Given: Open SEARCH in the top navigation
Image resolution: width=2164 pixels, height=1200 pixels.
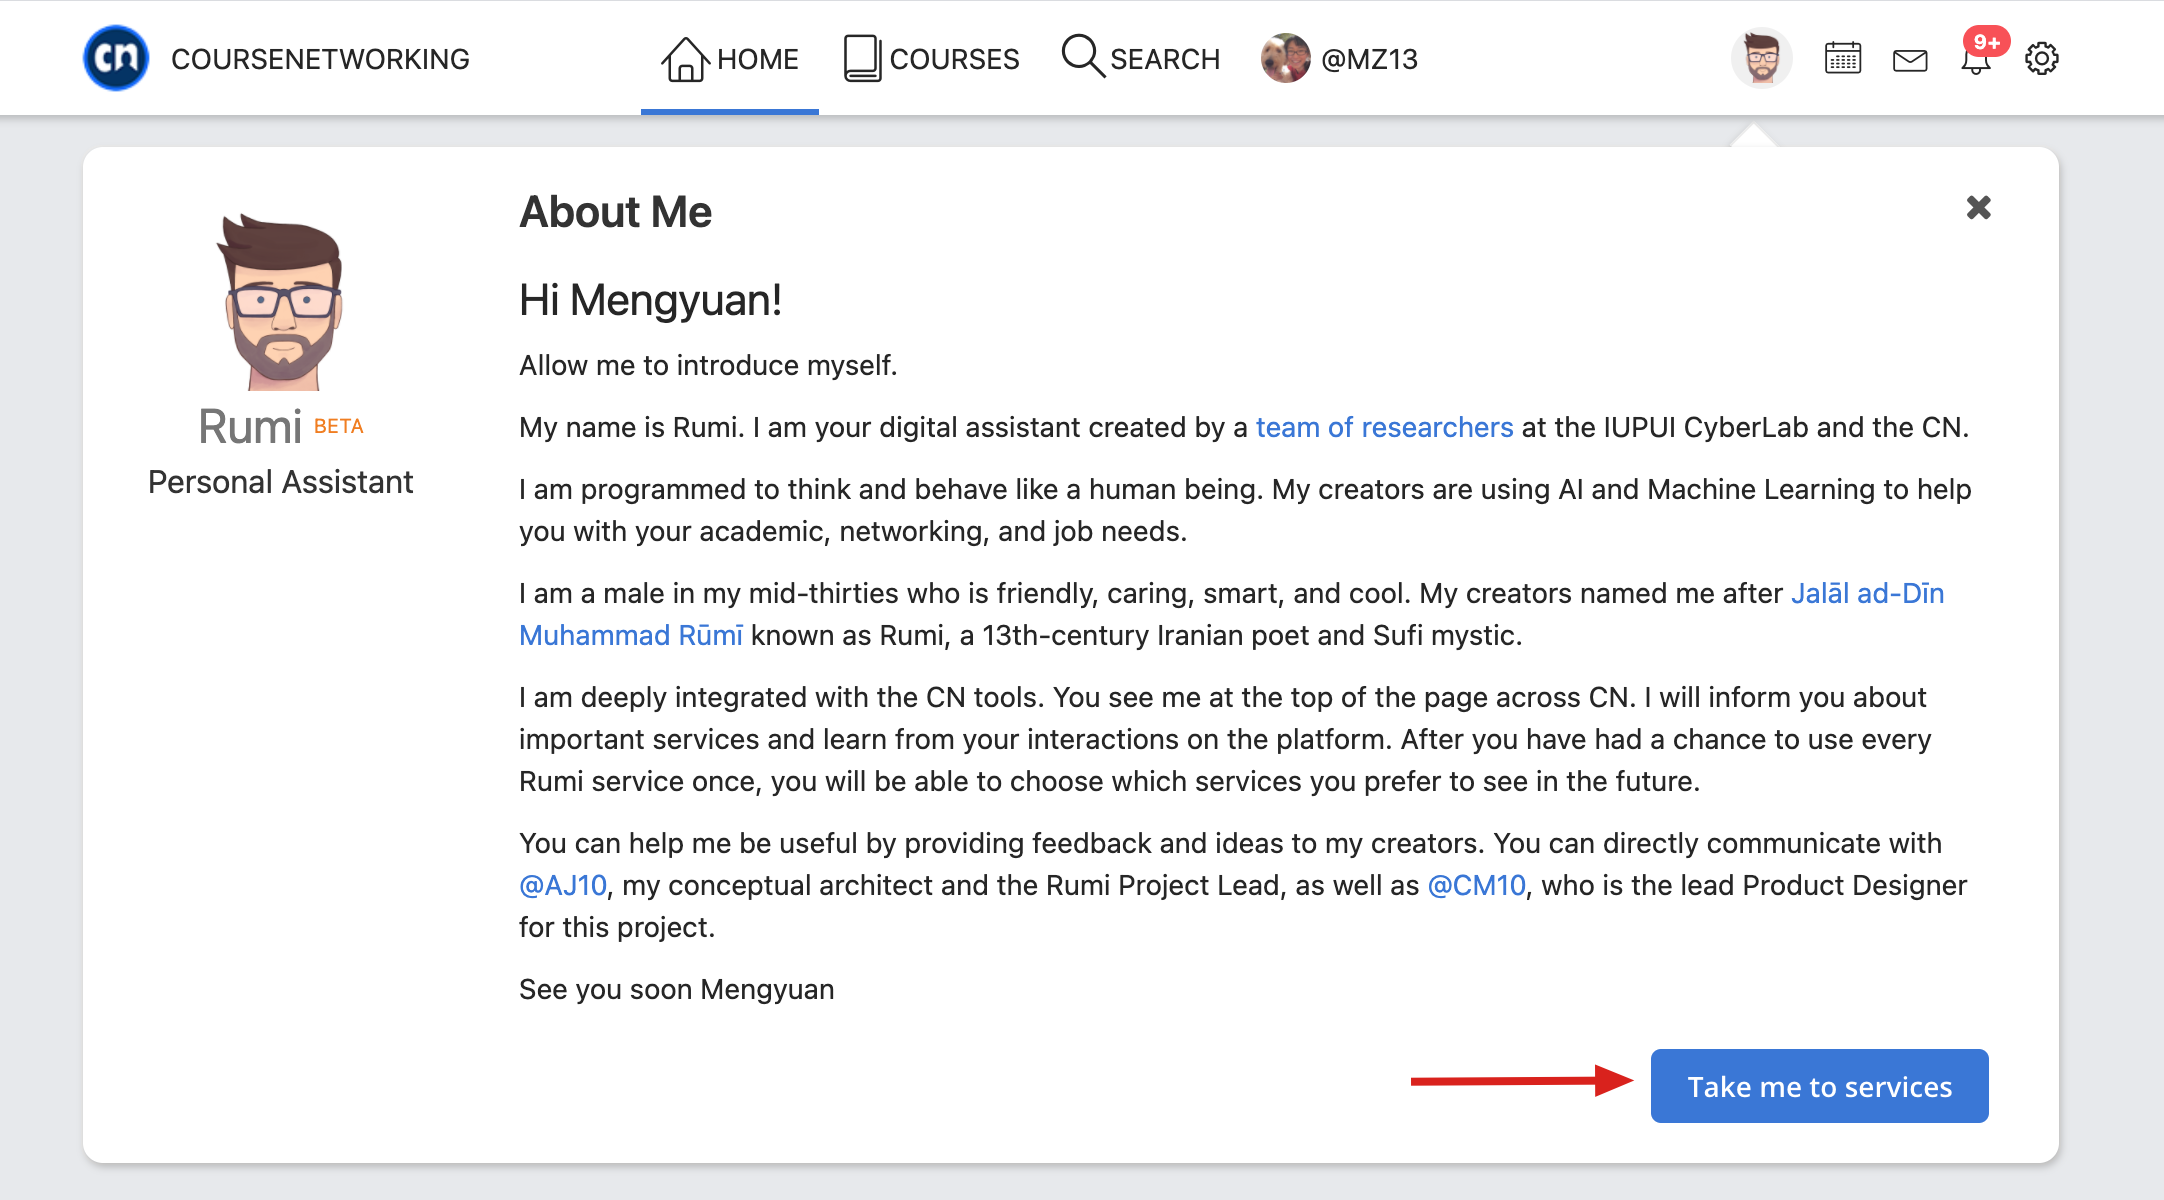Looking at the screenshot, I should [x=1141, y=58].
